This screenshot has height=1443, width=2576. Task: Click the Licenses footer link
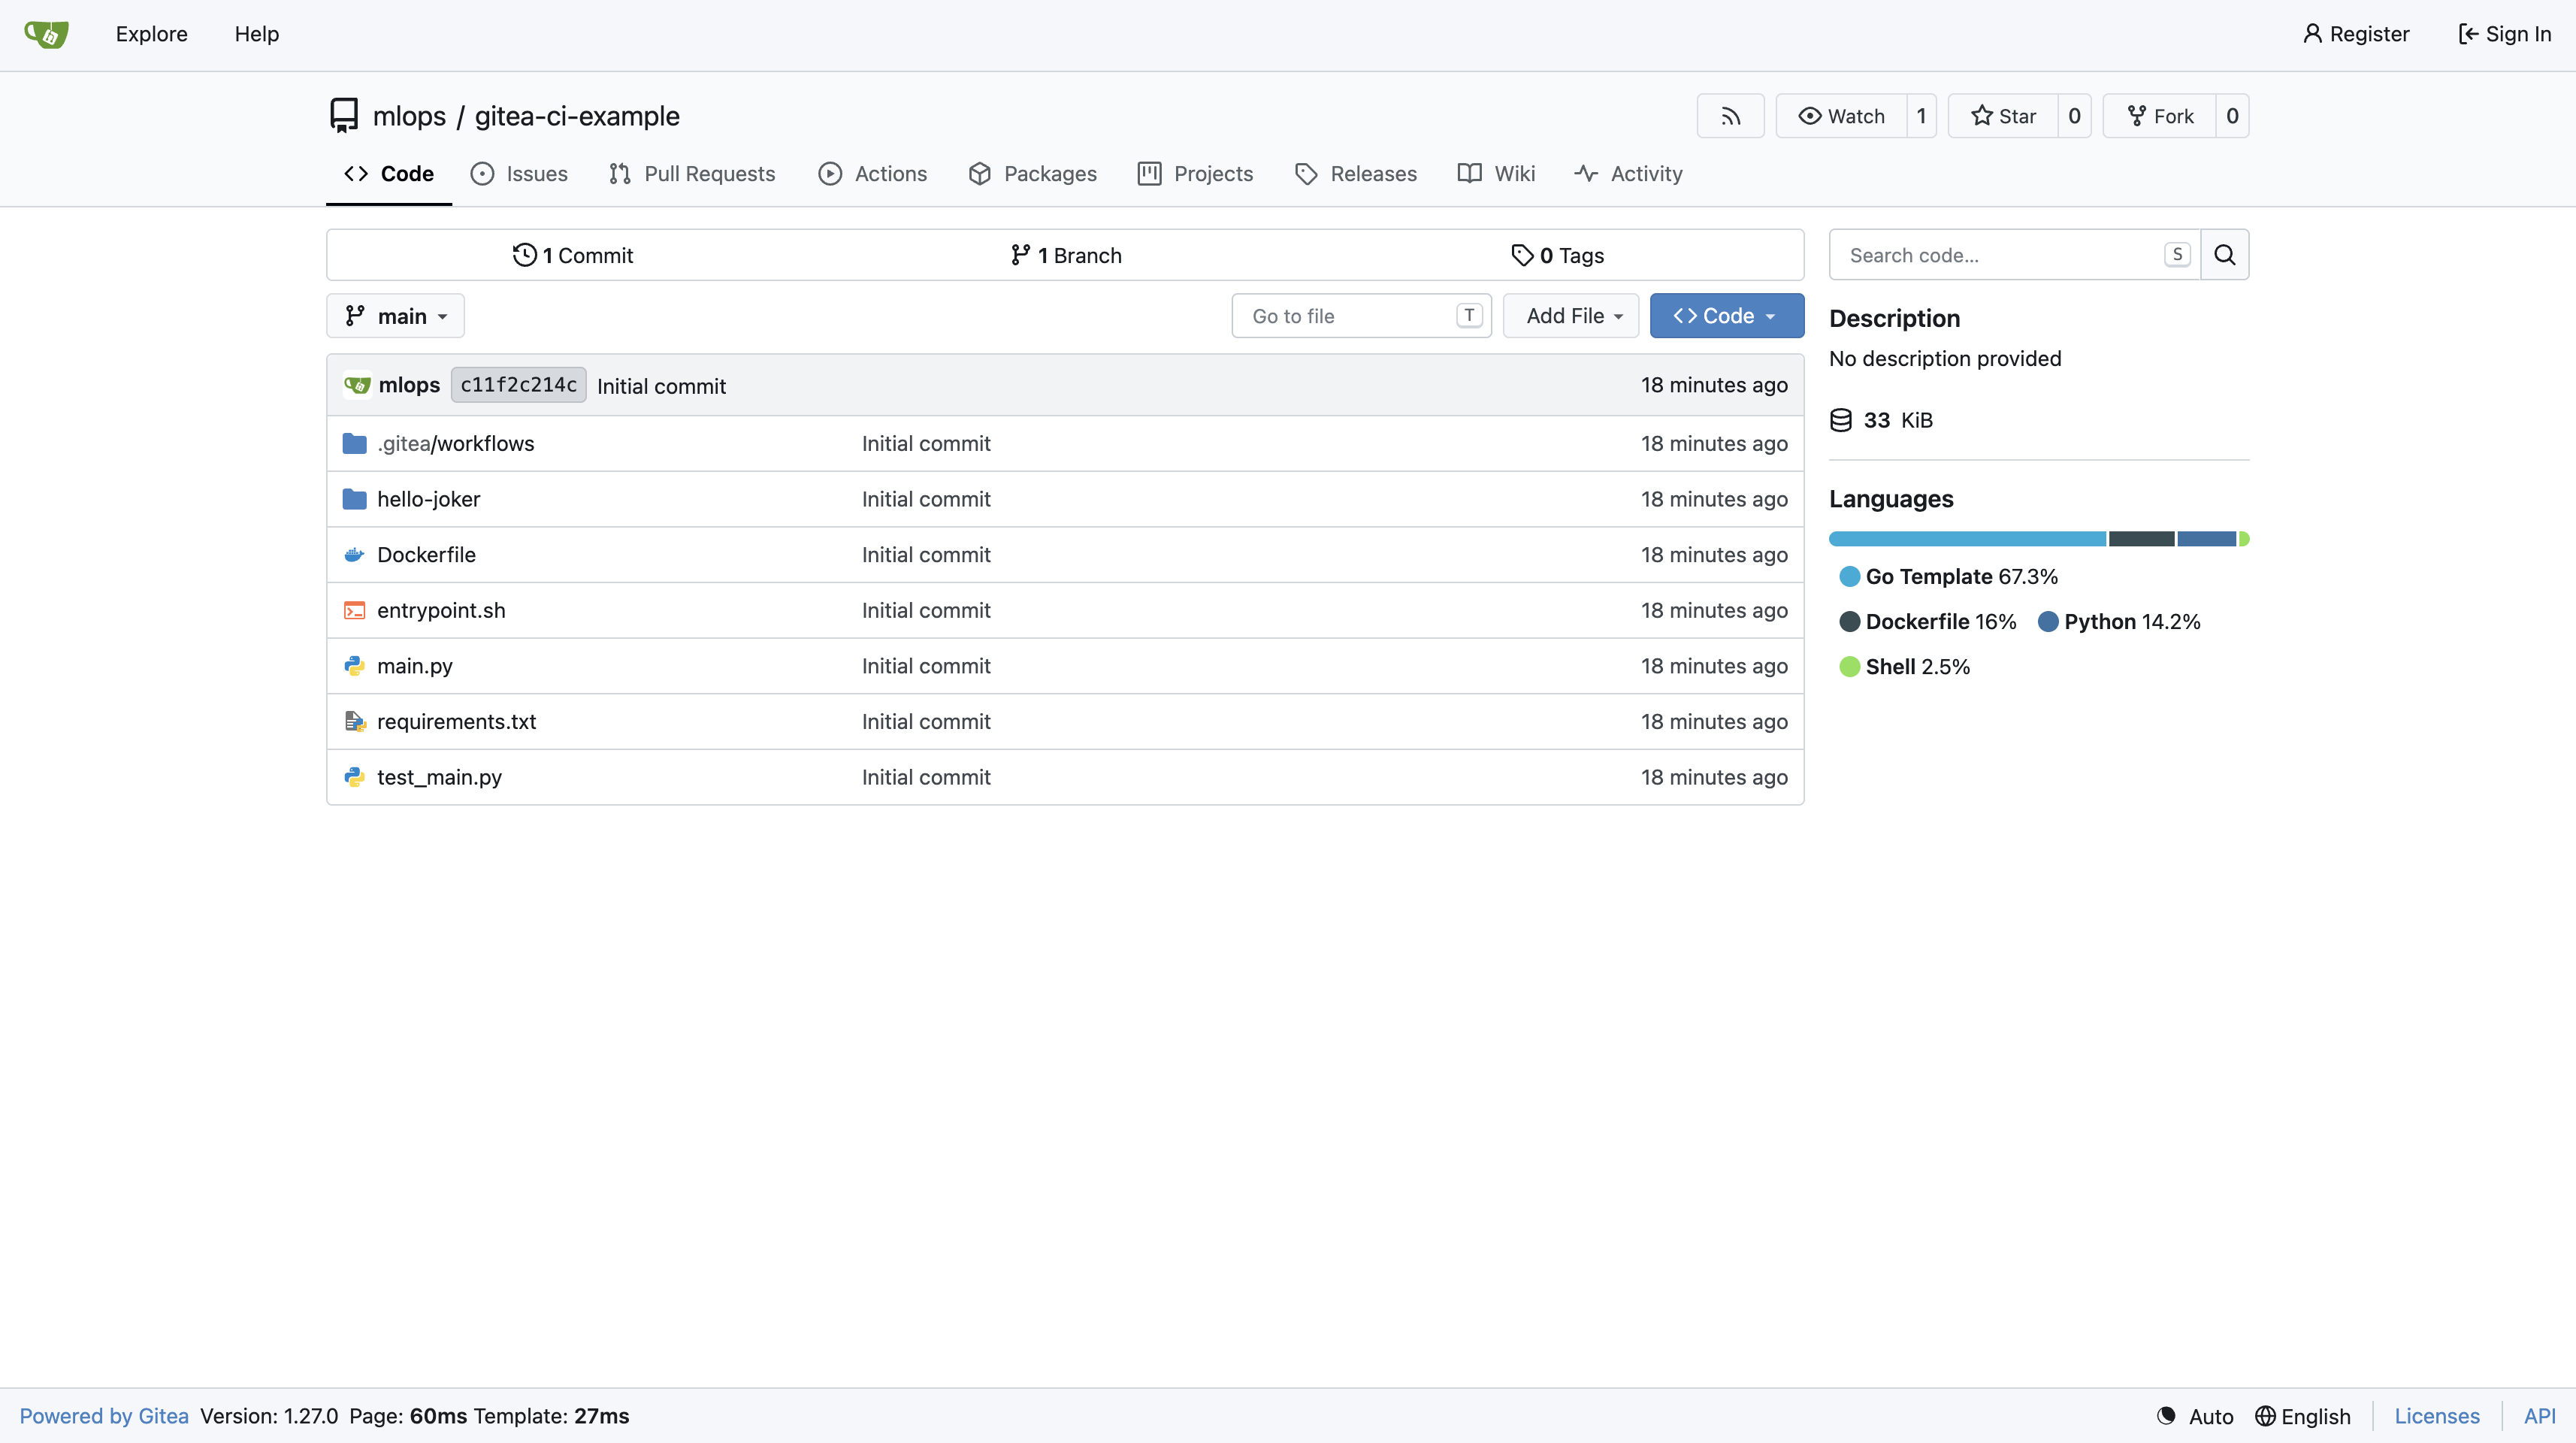coord(2437,1416)
